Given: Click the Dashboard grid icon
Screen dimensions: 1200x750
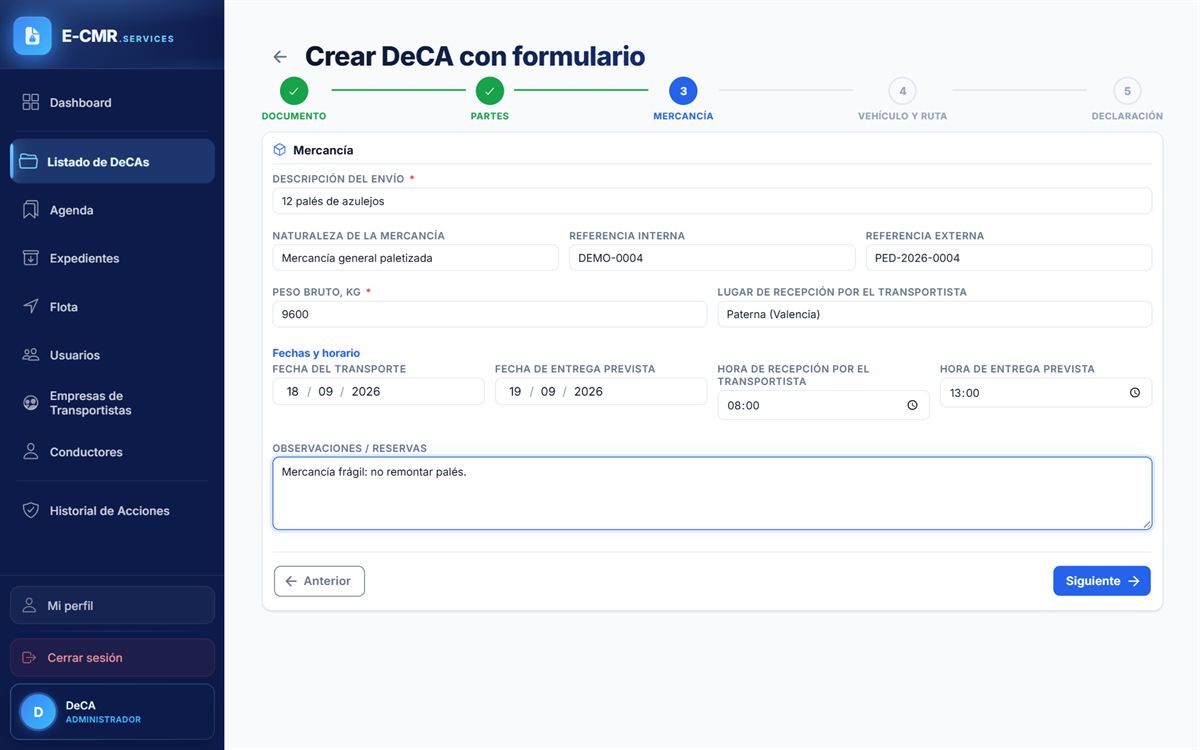Looking at the screenshot, I should [31, 102].
